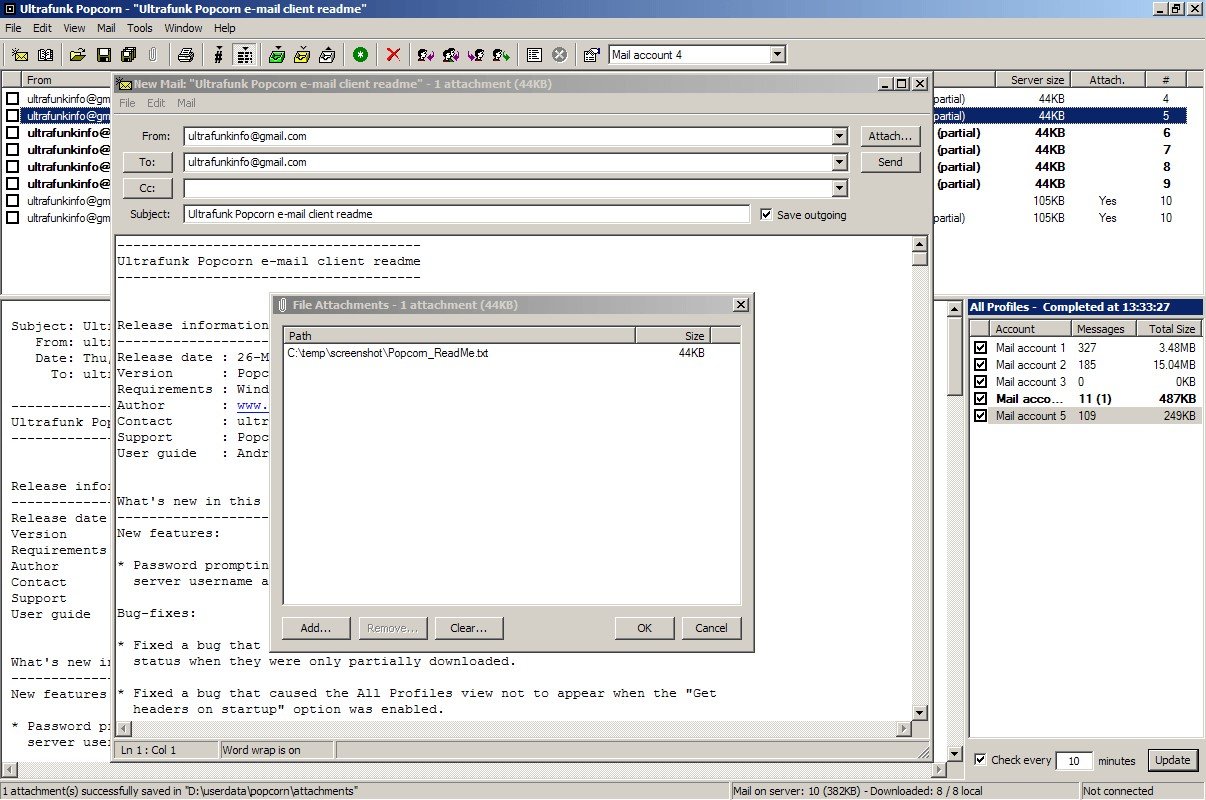Screen dimensions: 1206x800
Task: Expand the To address dropdown arrow
Action: click(839, 162)
